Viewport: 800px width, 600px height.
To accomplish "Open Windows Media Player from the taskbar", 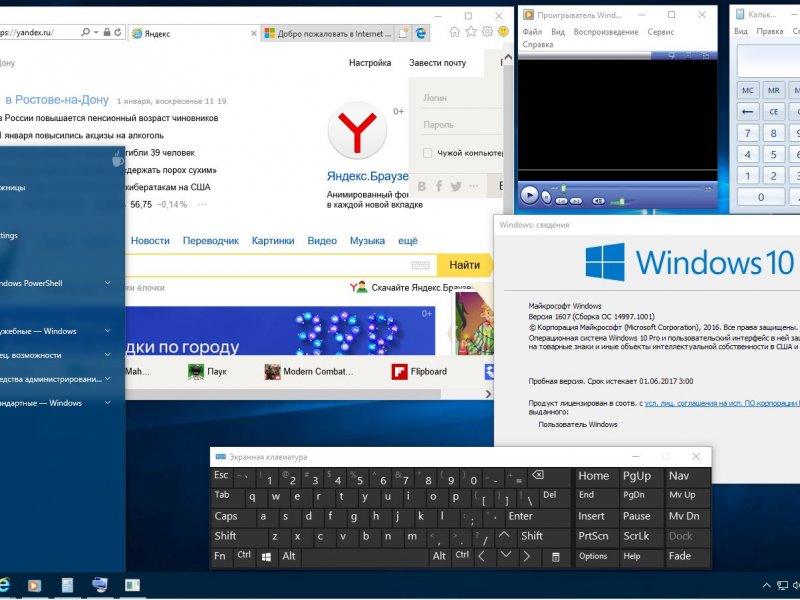I will click(x=34, y=585).
